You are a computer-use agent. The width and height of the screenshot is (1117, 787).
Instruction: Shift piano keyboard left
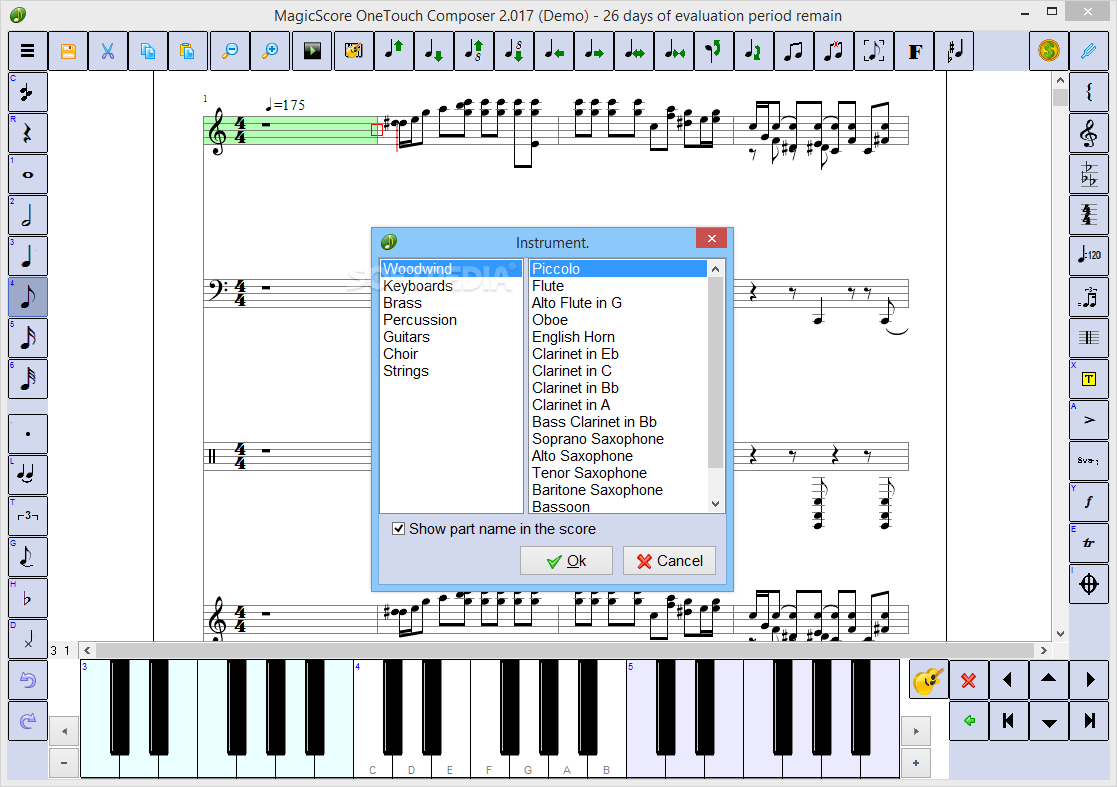[64, 731]
